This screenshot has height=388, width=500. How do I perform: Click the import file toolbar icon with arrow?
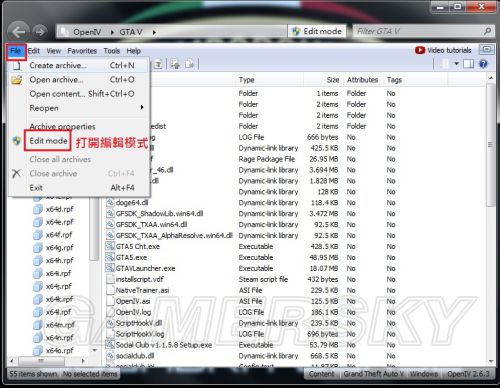[175, 64]
